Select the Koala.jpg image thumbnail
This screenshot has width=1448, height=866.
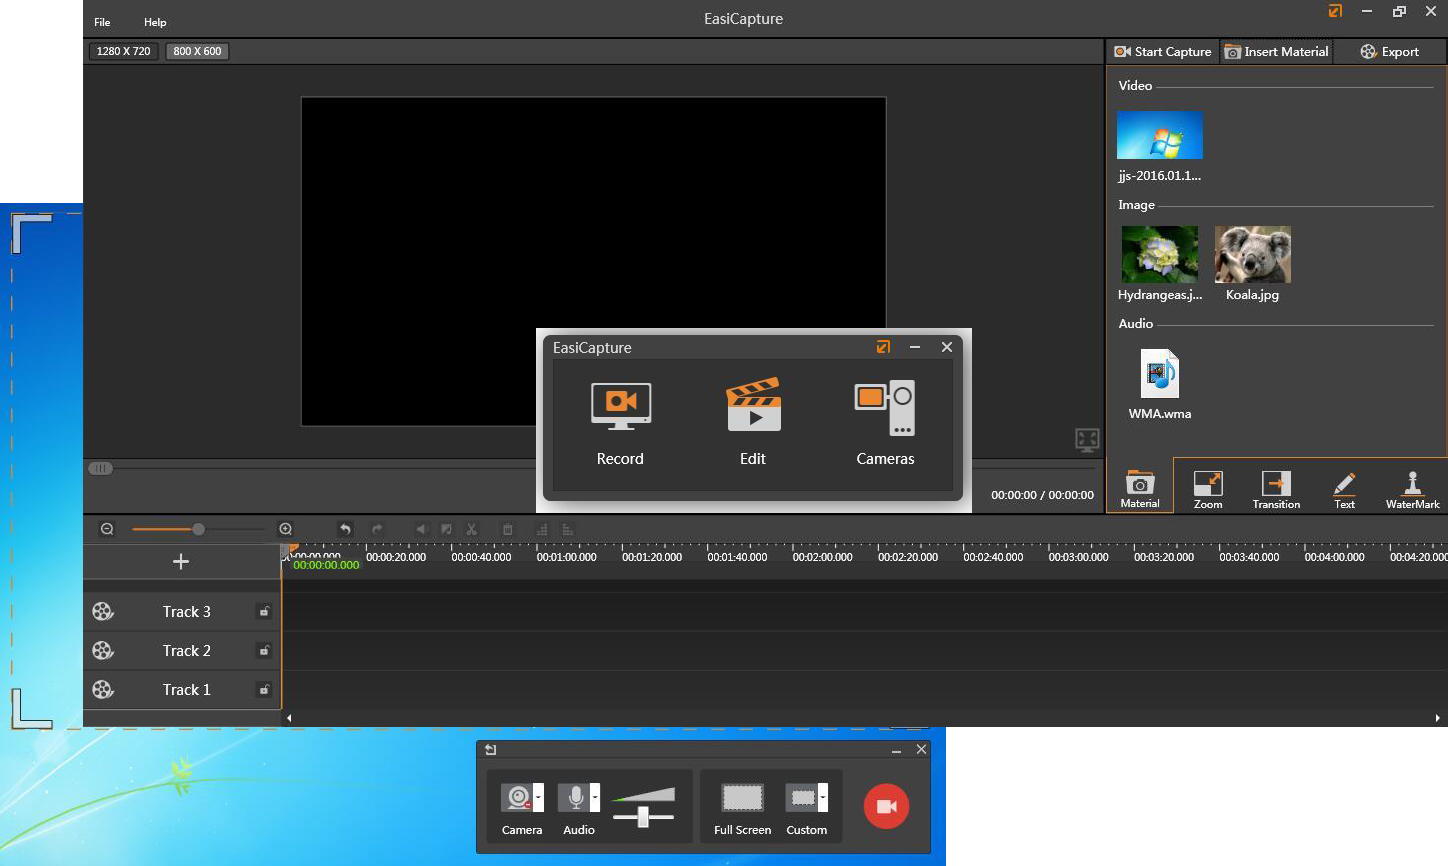pos(1252,254)
